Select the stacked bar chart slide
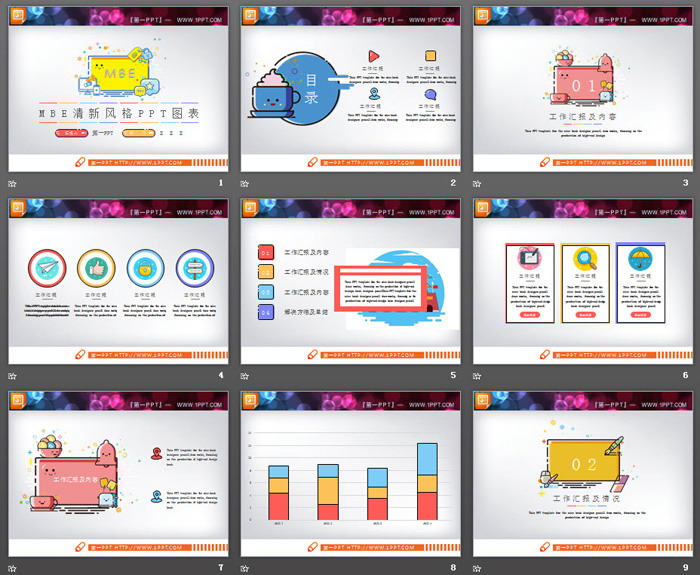The image size is (700, 575). pyautogui.click(x=350, y=473)
